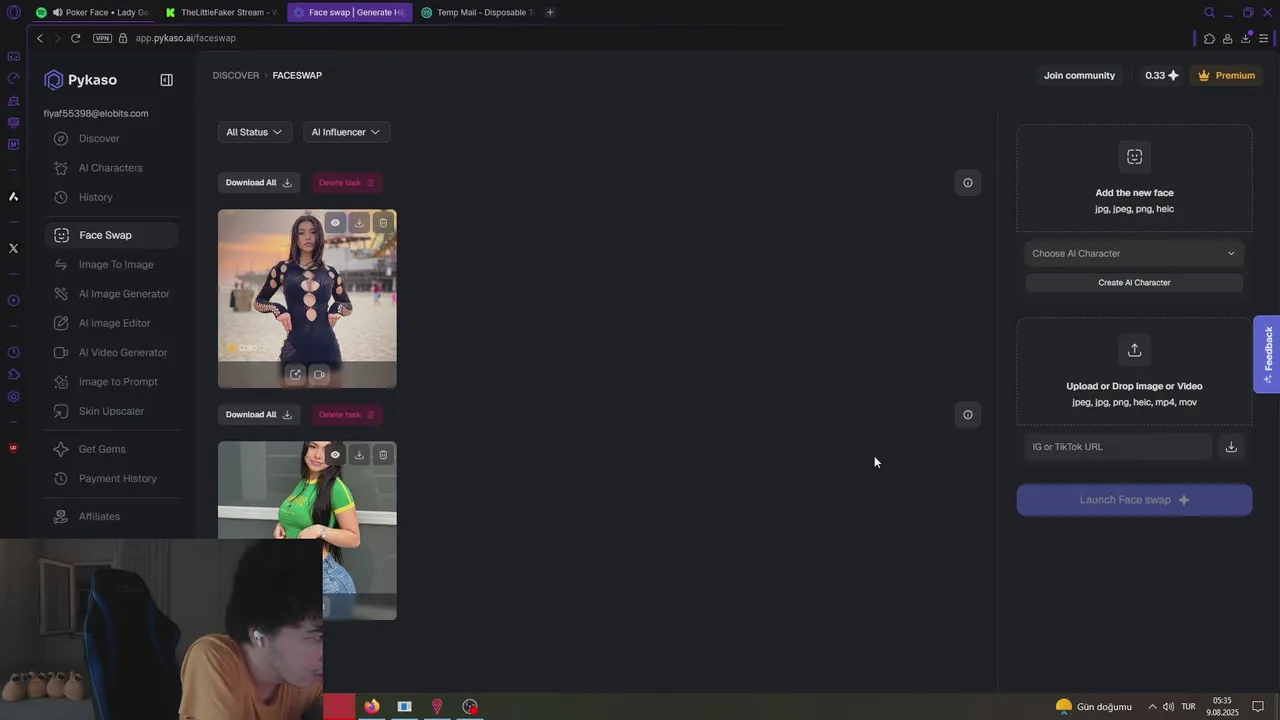Open the Choose AI Character dropdown
Screen dimensions: 1280x720
(1134, 253)
